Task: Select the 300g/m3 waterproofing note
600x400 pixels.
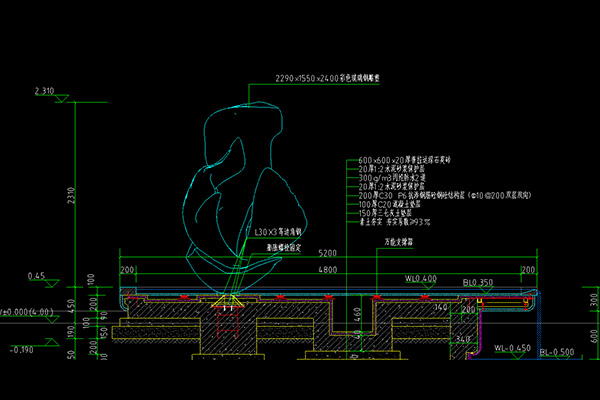Action: point(392,178)
